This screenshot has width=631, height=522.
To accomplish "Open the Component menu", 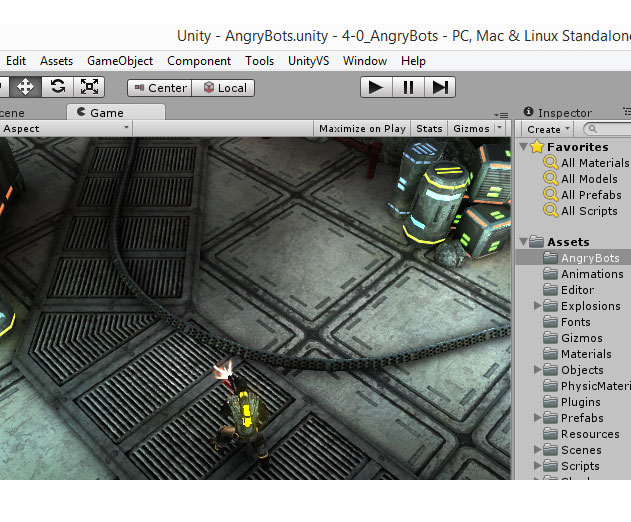I will (199, 61).
